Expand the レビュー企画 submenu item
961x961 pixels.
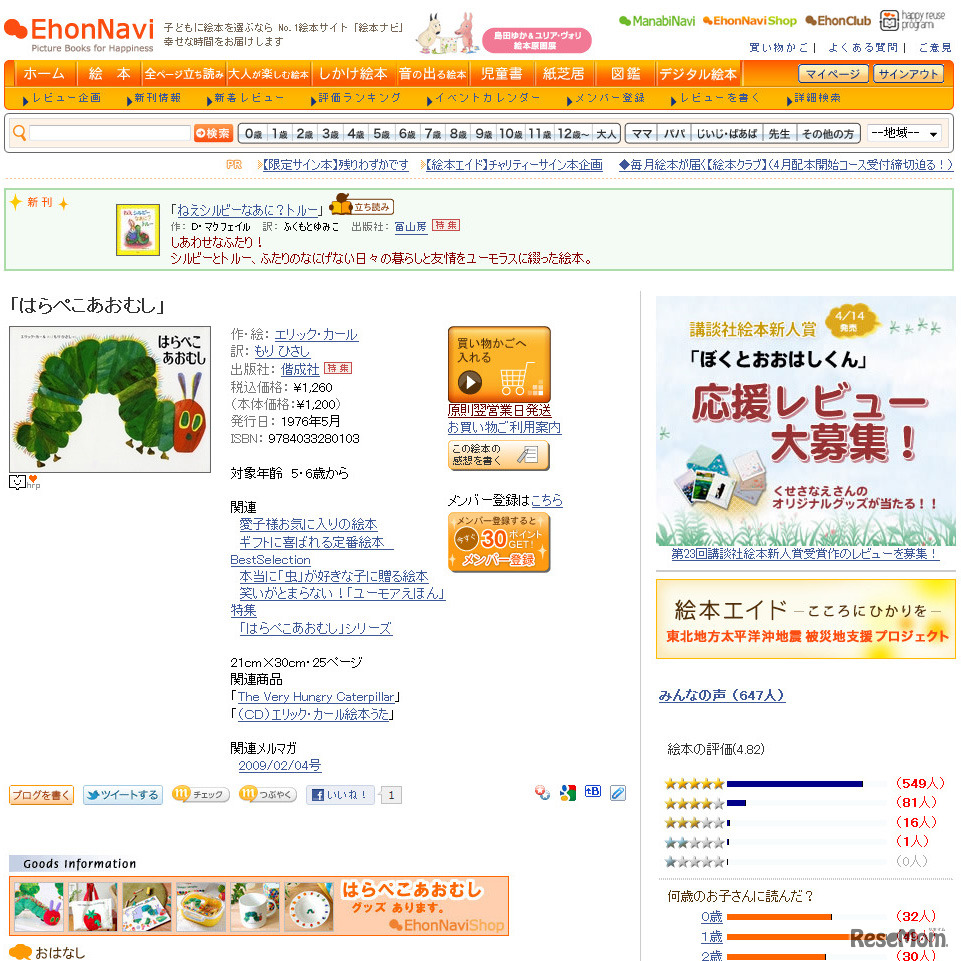click(x=61, y=98)
